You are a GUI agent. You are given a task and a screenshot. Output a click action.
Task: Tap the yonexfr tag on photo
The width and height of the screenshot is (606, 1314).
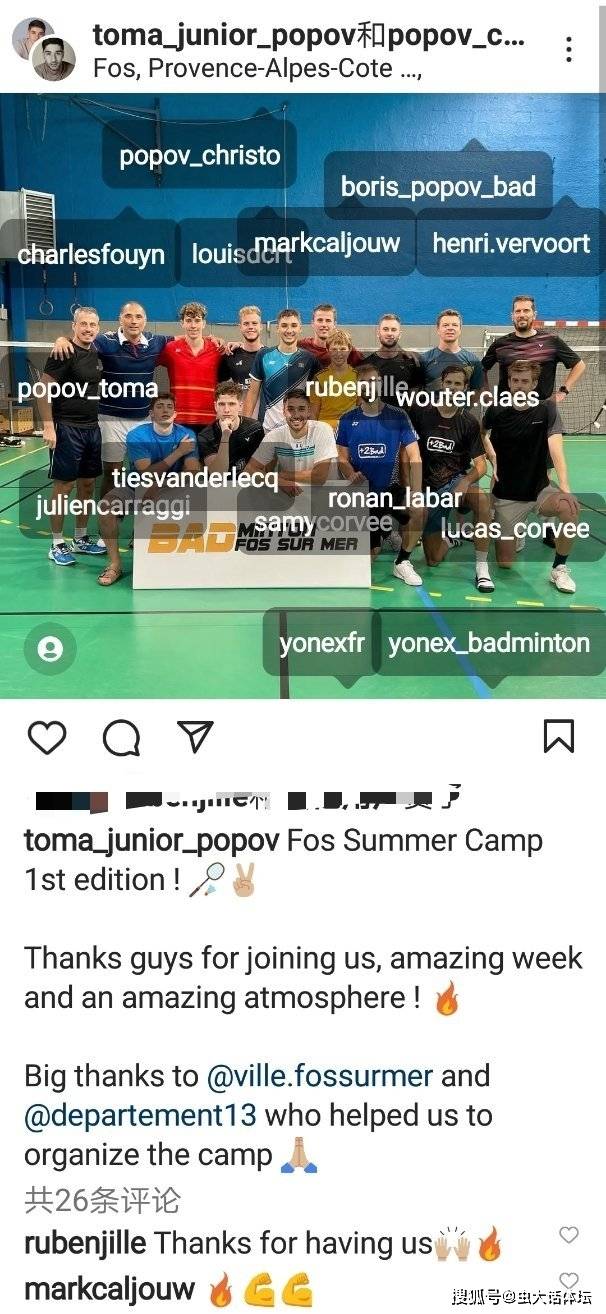click(x=322, y=642)
